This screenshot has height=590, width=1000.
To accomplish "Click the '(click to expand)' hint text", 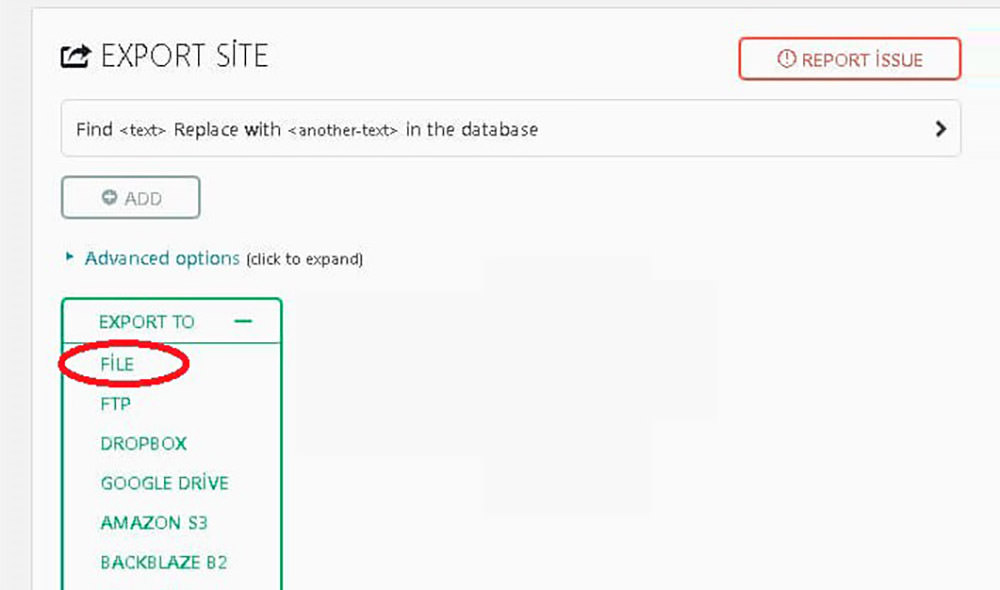I will pos(305,259).
